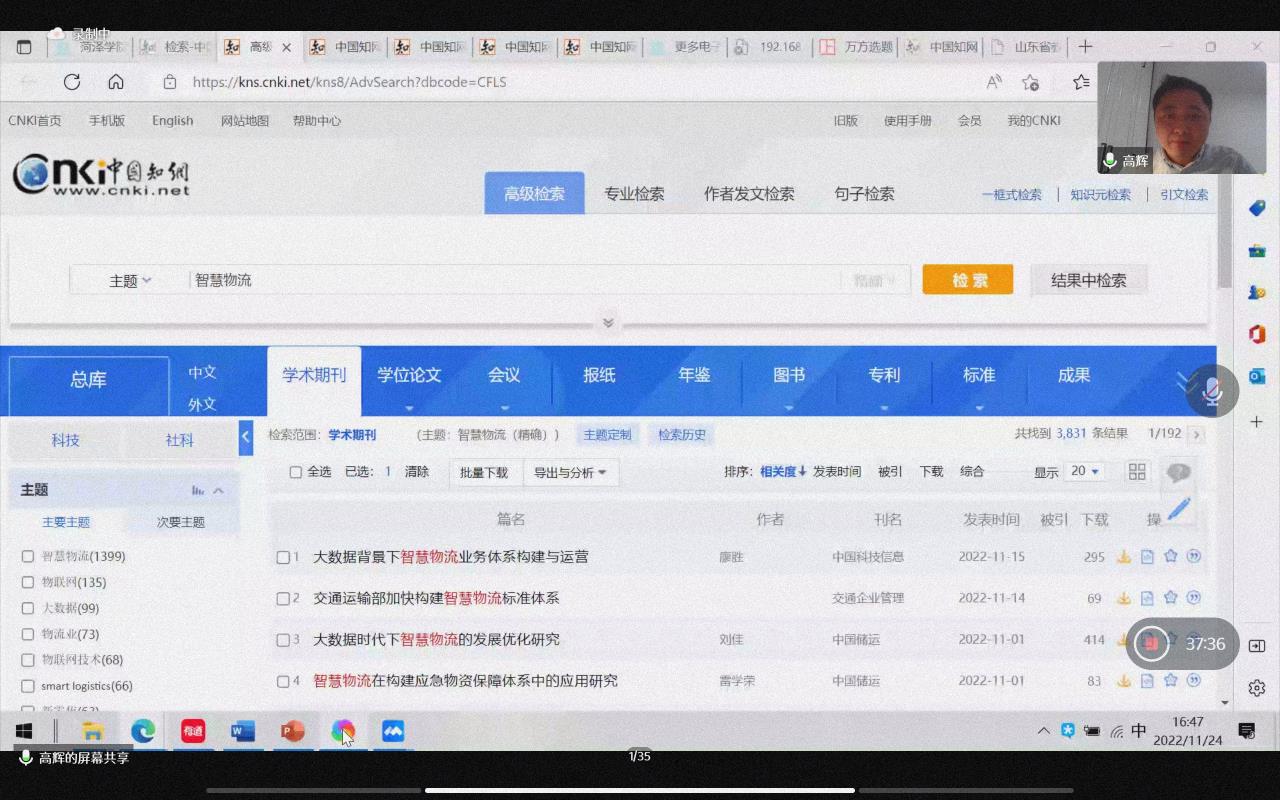
Task: Check the box for result row 1
Action: 283,557
